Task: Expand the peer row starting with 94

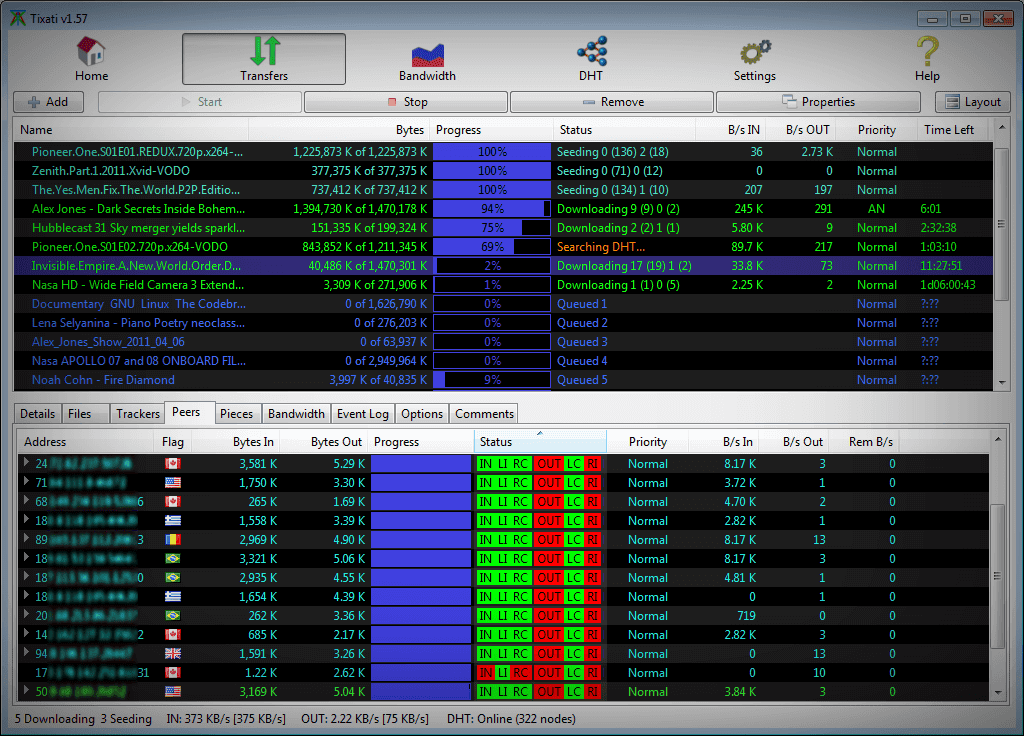Action: pos(26,652)
